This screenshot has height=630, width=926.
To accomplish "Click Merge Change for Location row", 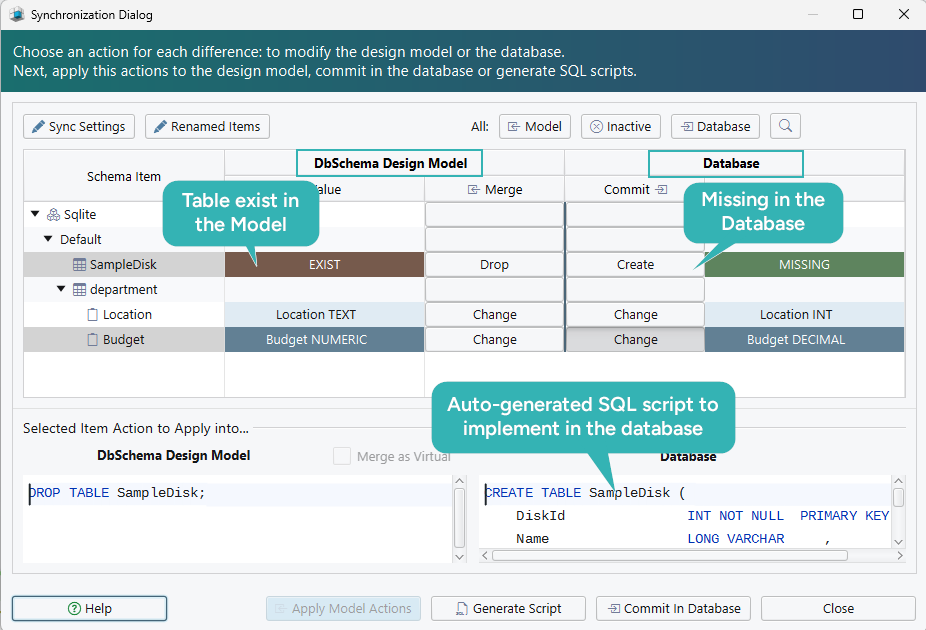I will pos(494,315).
